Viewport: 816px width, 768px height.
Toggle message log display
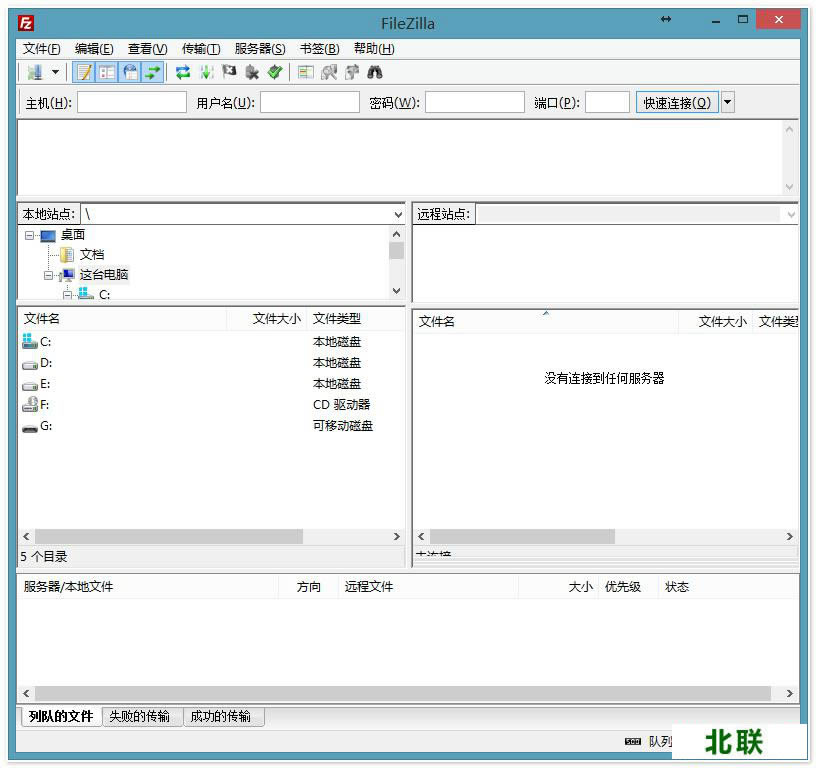click(x=84, y=72)
